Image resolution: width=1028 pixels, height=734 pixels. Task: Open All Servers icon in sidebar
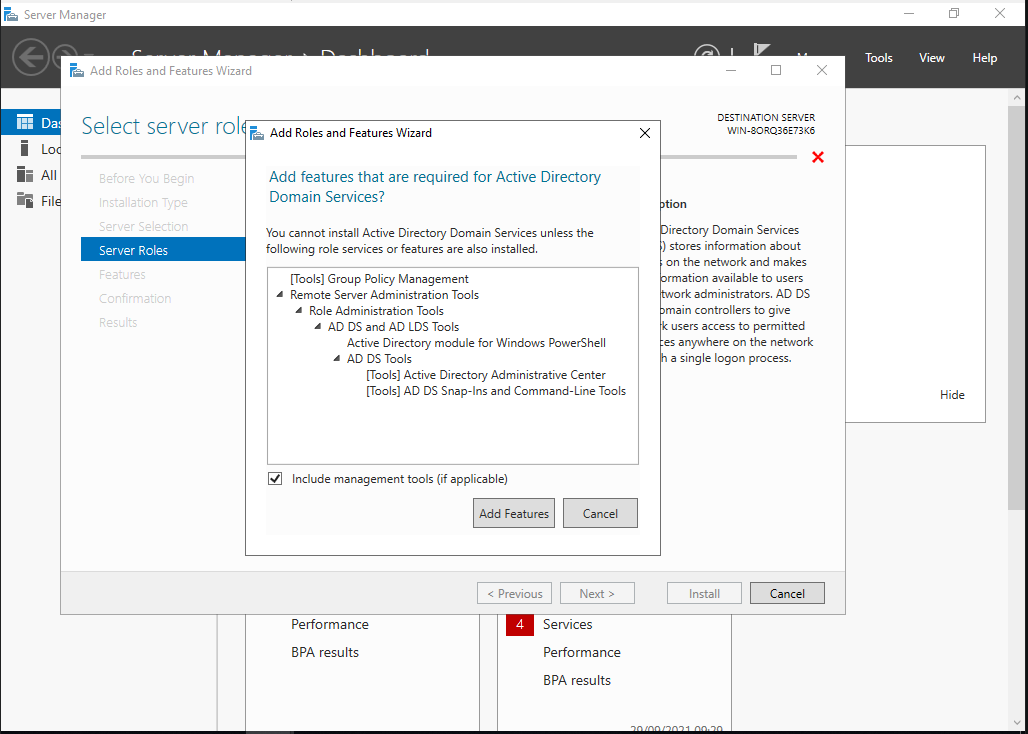pos(25,174)
